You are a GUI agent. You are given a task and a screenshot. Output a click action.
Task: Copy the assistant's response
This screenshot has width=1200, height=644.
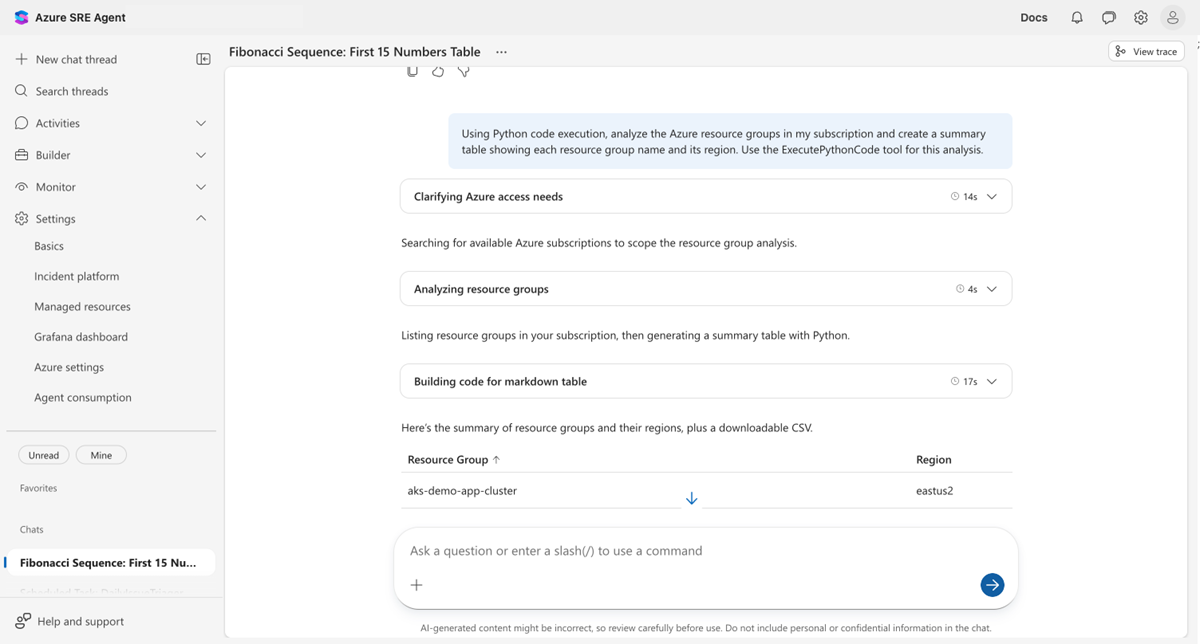pyautogui.click(x=412, y=71)
